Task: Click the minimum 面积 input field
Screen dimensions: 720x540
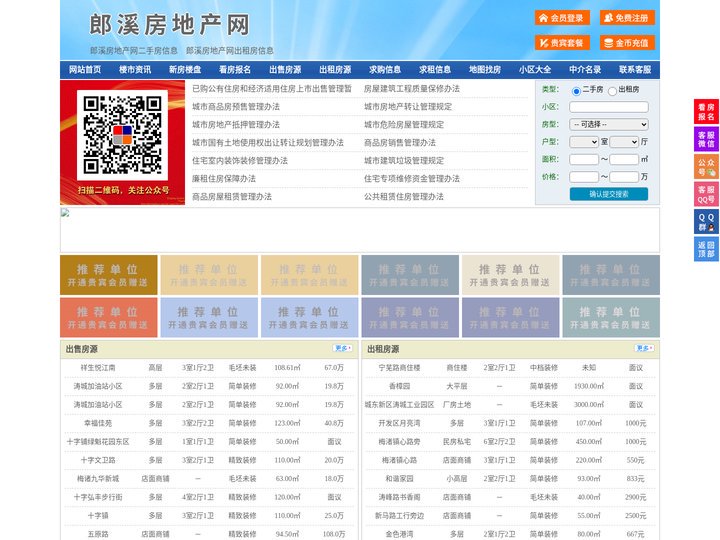Action: [584, 159]
